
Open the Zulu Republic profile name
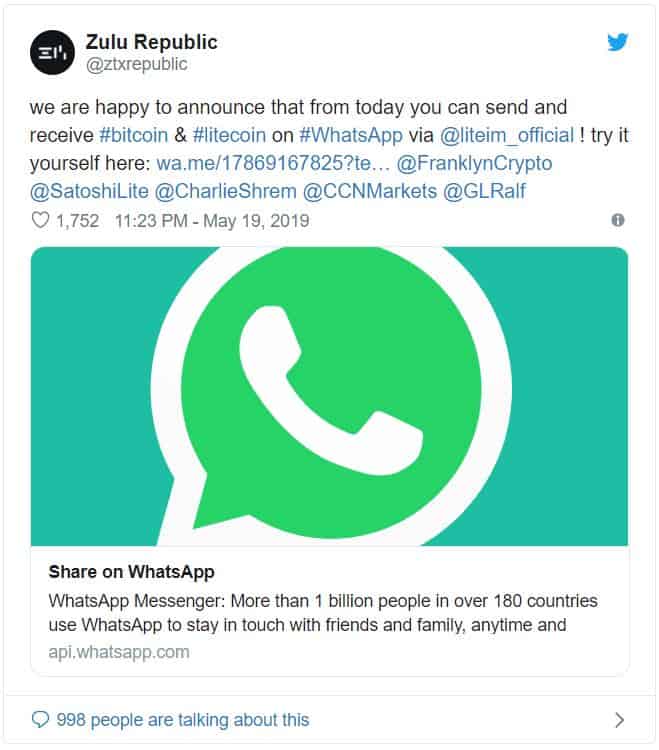[151, 43]
